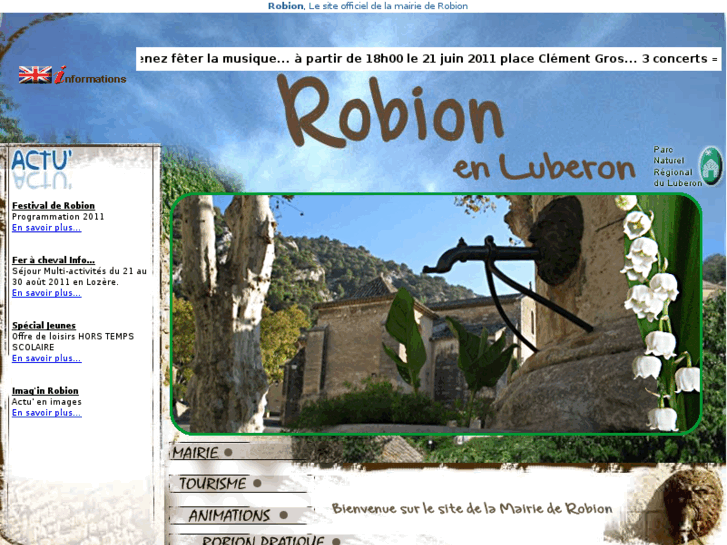Follow 'En savoir plus' under Festival de Robion
Screen dimensions: 727x545
pos(46,228)
